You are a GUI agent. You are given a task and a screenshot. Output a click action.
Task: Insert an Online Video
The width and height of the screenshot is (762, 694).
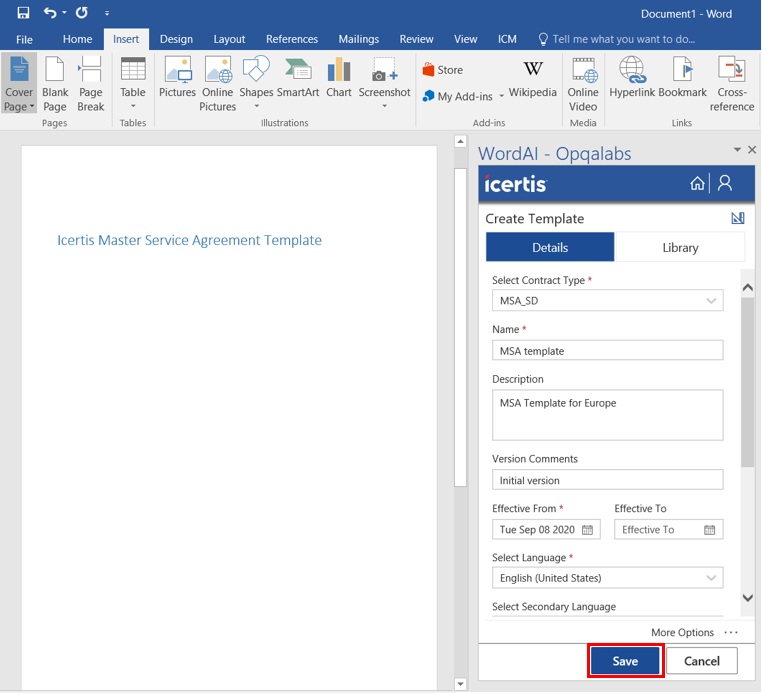coord(583,82)
